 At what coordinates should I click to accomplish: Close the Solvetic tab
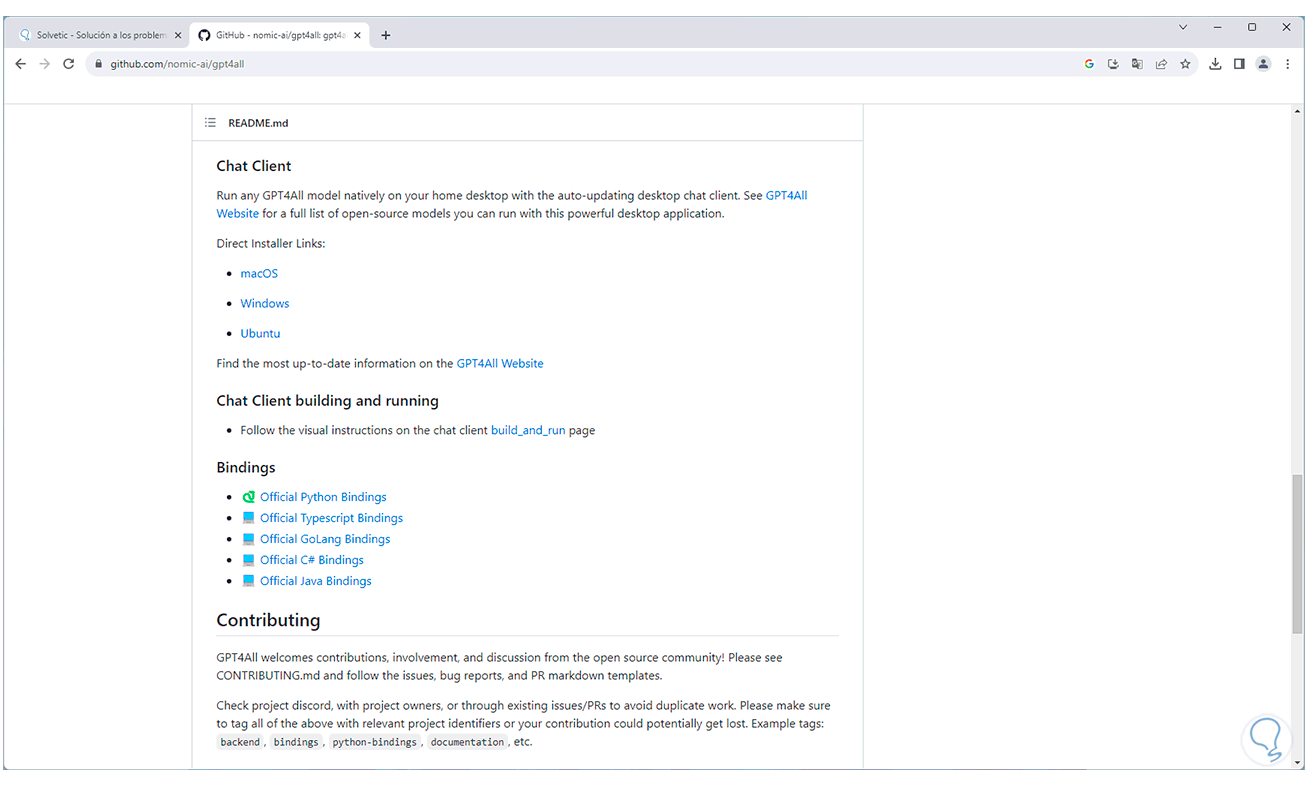178,35
